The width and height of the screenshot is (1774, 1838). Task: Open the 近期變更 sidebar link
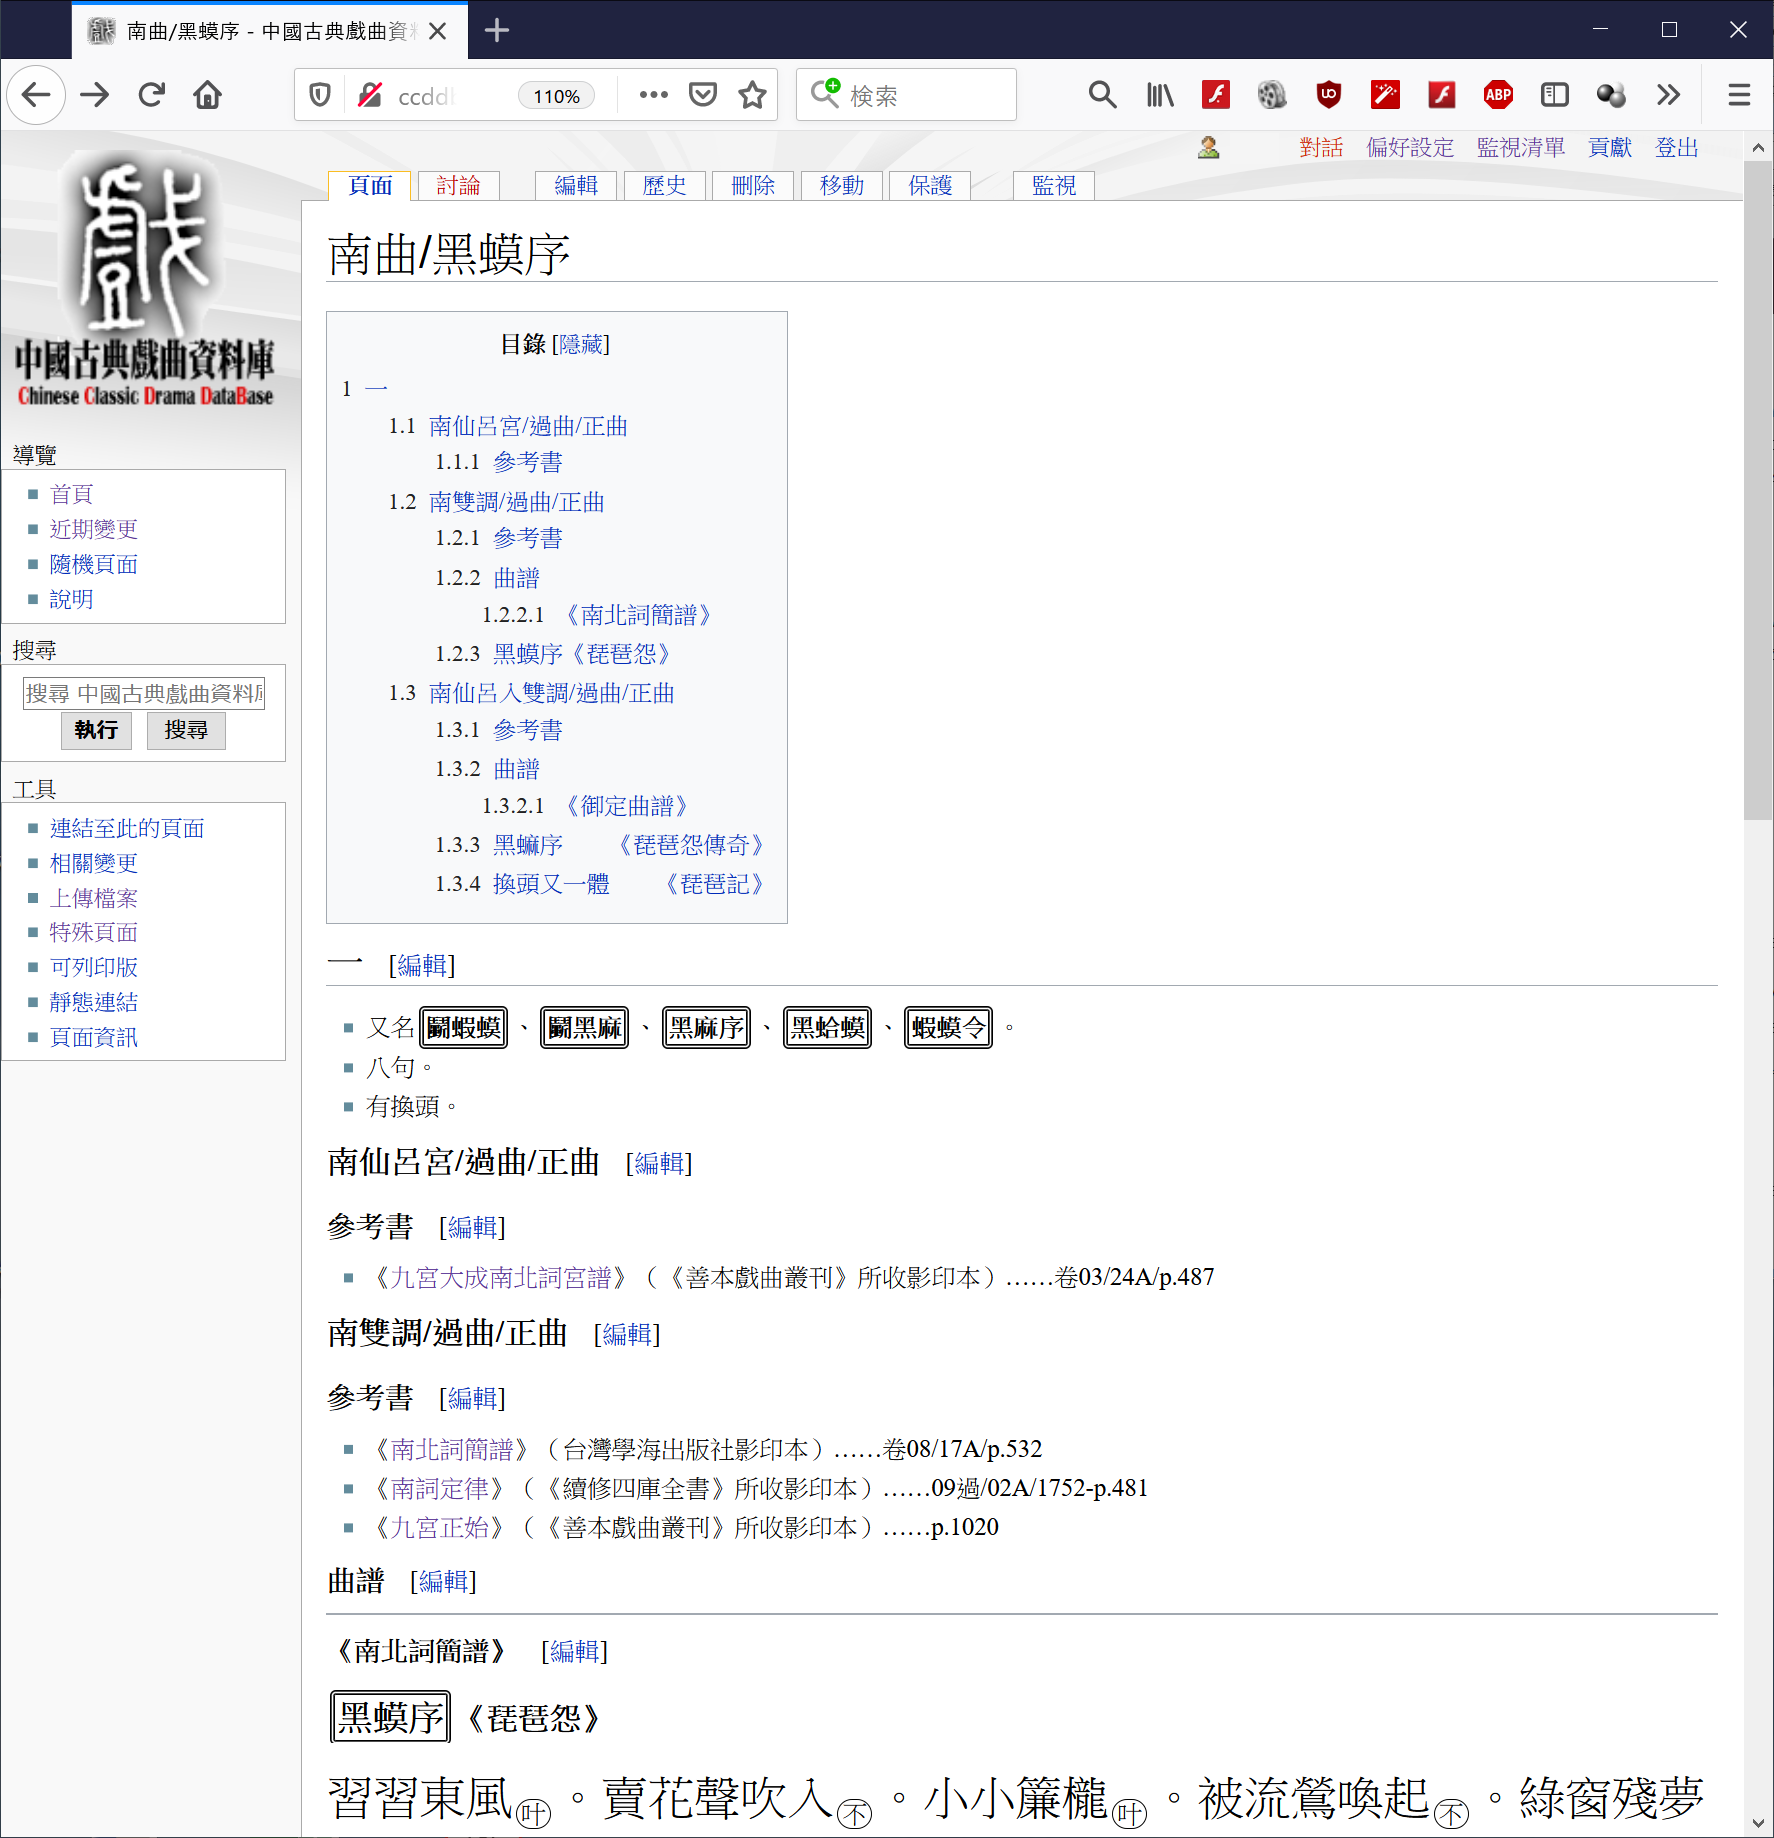[x=94, y=529]
